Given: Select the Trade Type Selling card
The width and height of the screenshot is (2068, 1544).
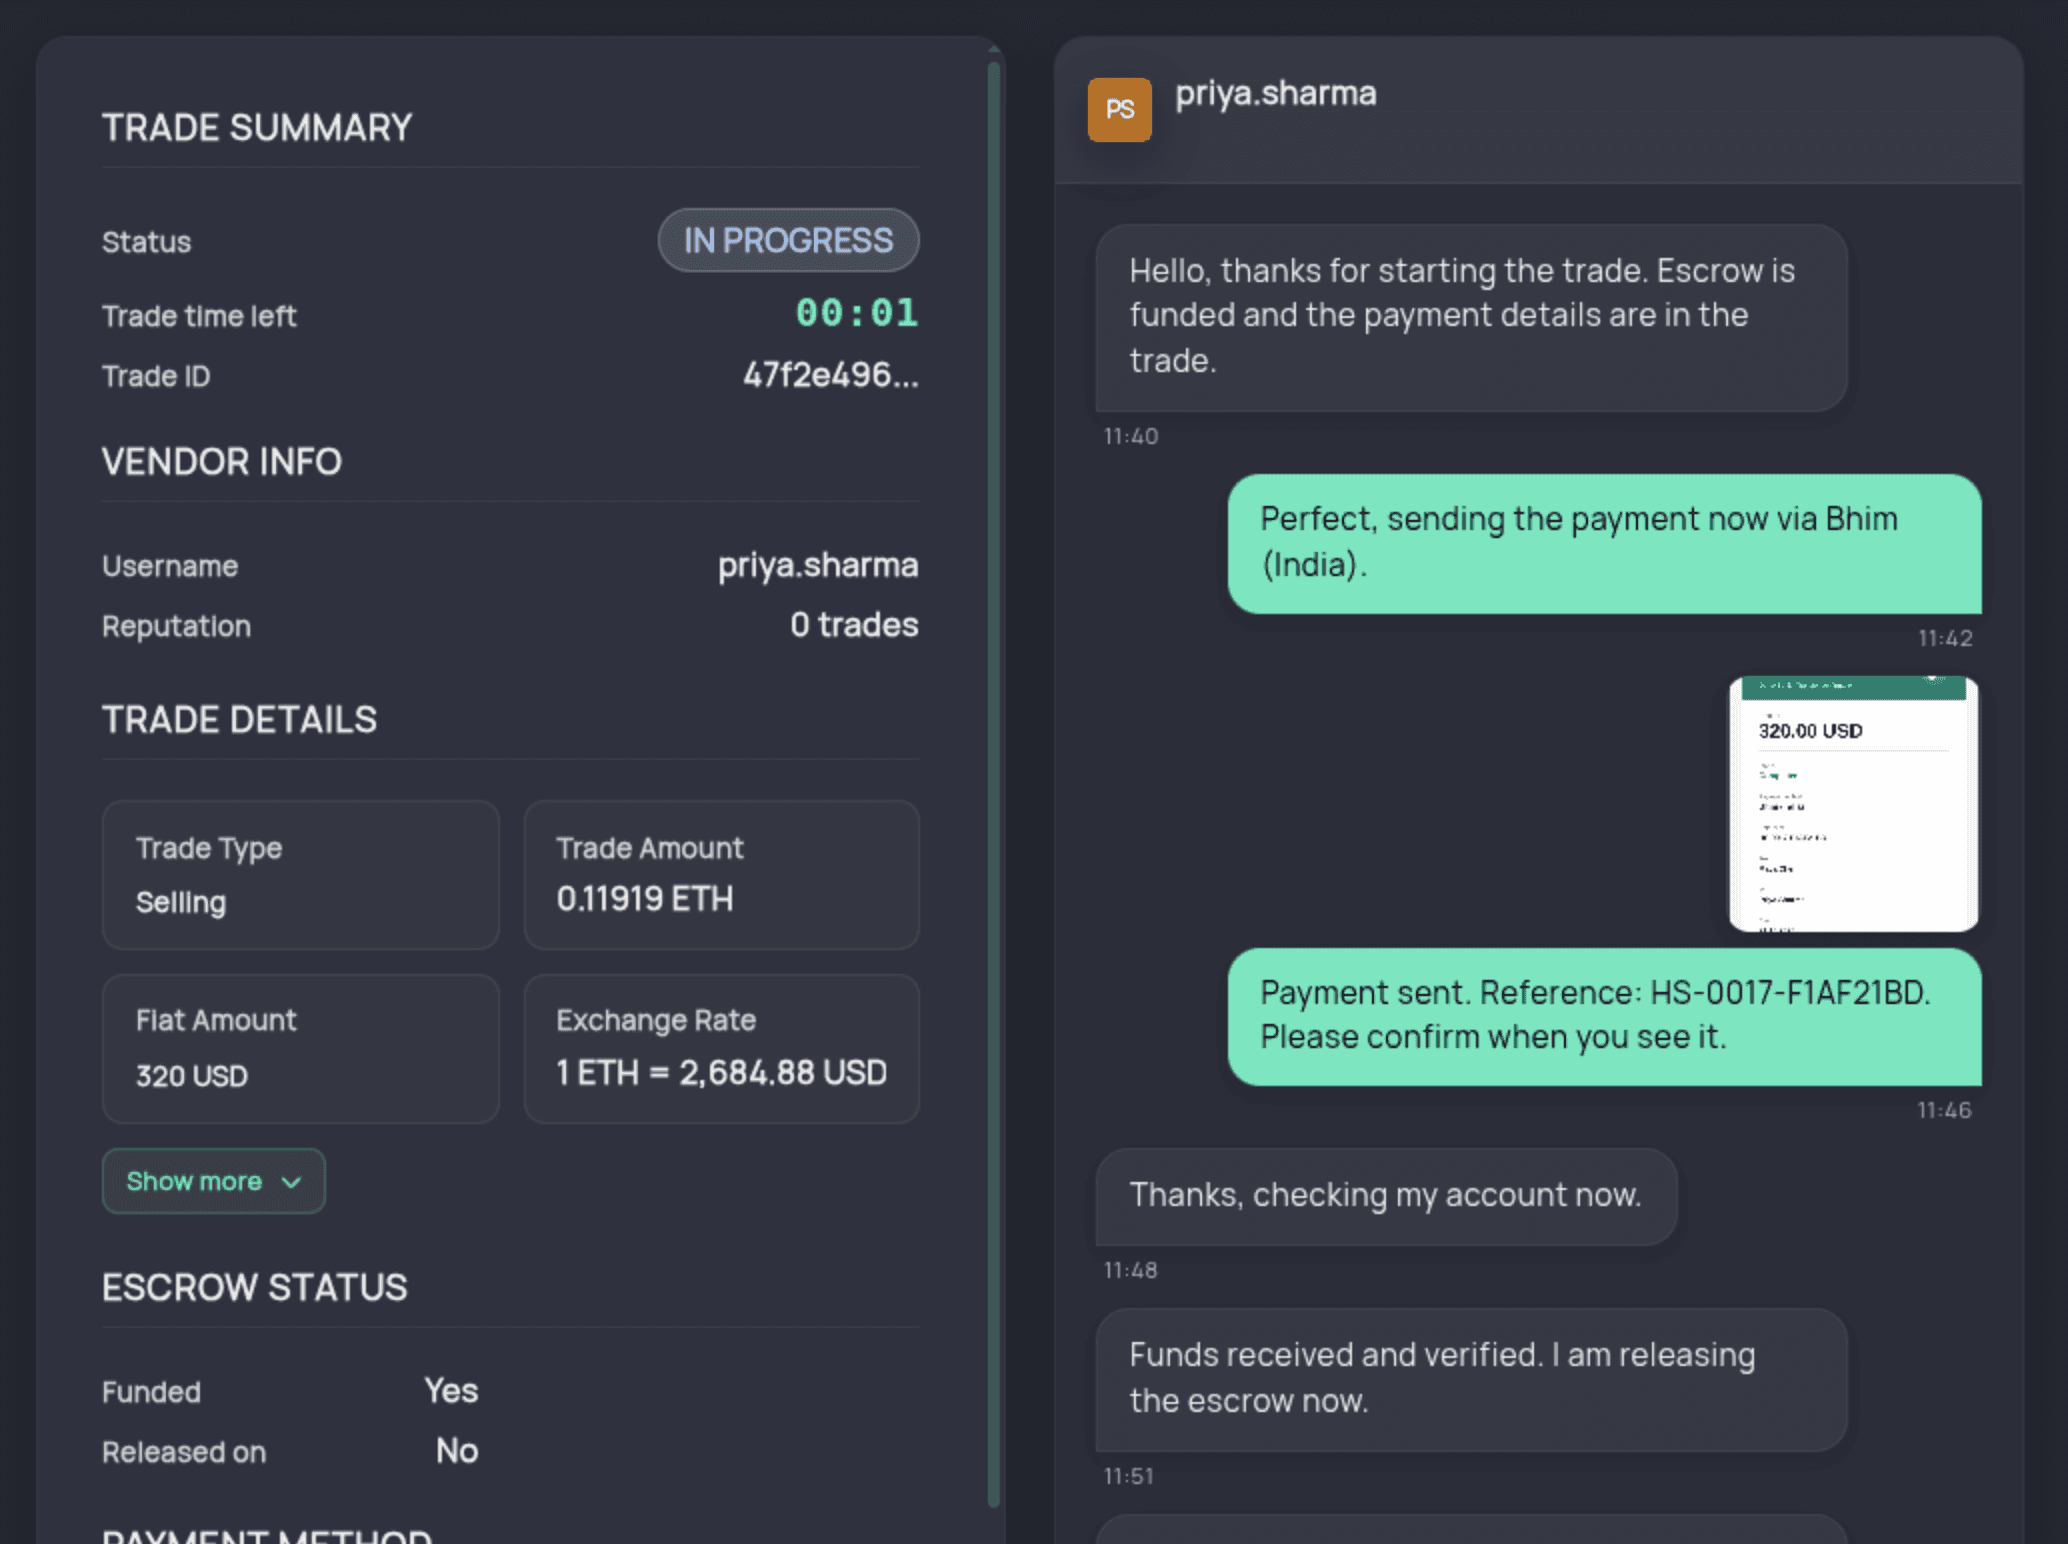Looking at the screenshot, I should (x=300, y=874).
